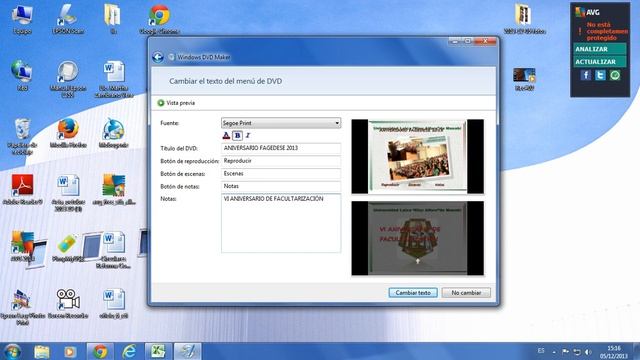Click the Título del DVD field
The image size is (640, 360).
281,148
